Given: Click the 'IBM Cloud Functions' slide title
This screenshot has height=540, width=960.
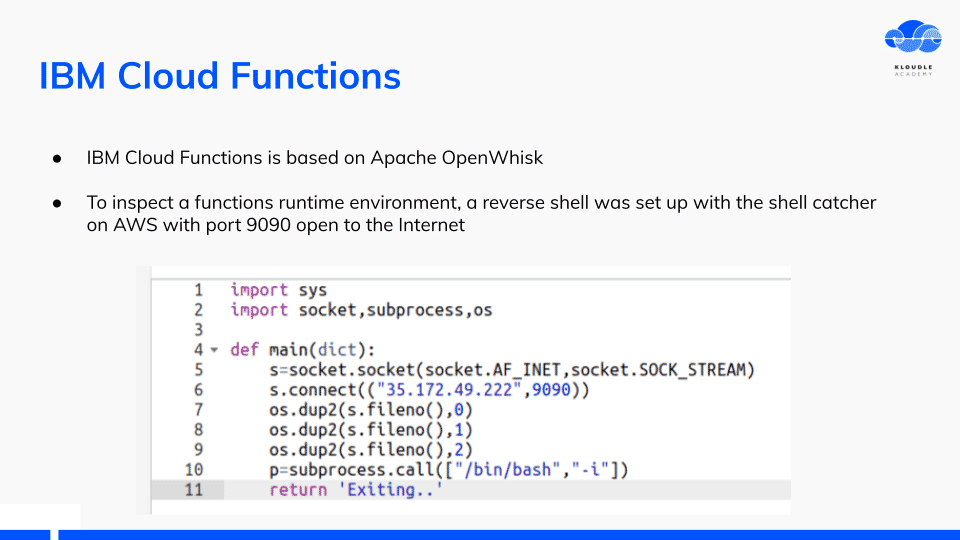Looking at the screenshot, I should pyautogui.click(x=220, y=76).
